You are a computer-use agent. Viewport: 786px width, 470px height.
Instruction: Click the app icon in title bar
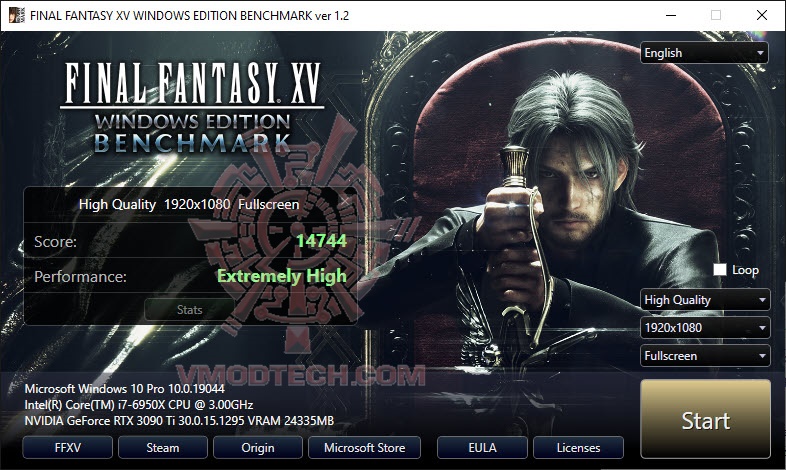(x=17, y=15)
